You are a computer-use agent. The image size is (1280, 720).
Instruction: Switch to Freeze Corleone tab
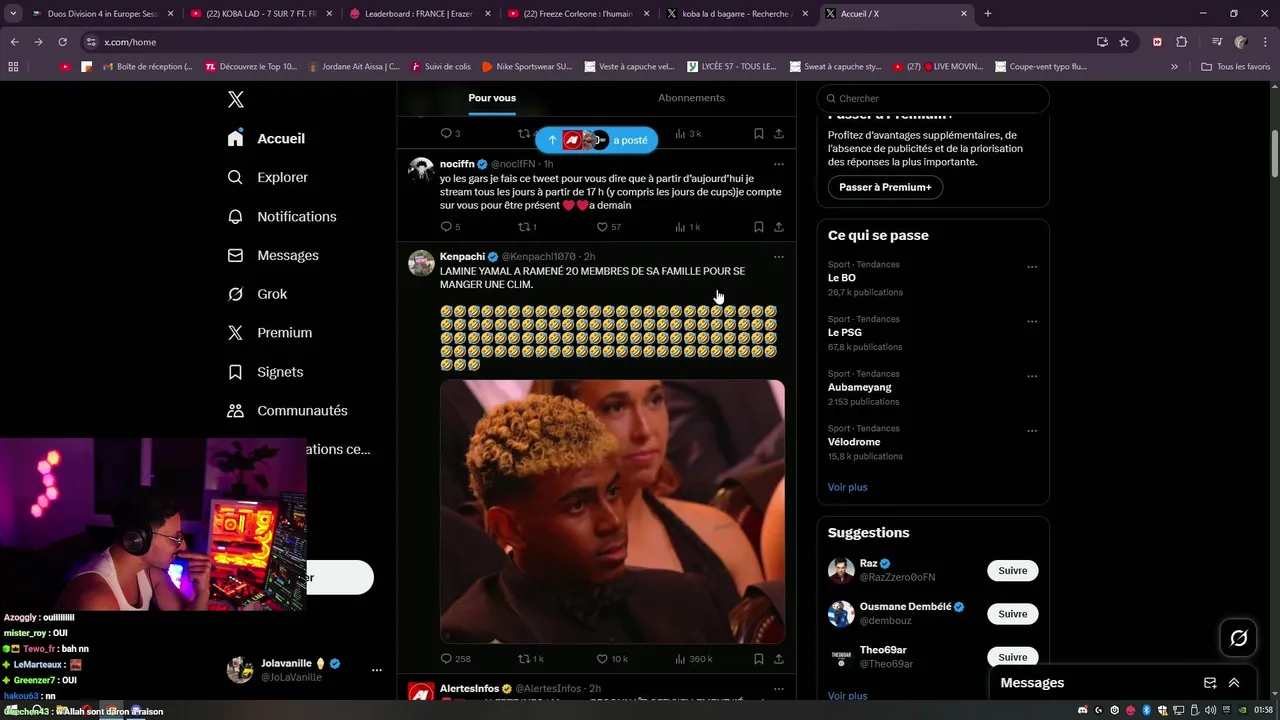[578, 14]
